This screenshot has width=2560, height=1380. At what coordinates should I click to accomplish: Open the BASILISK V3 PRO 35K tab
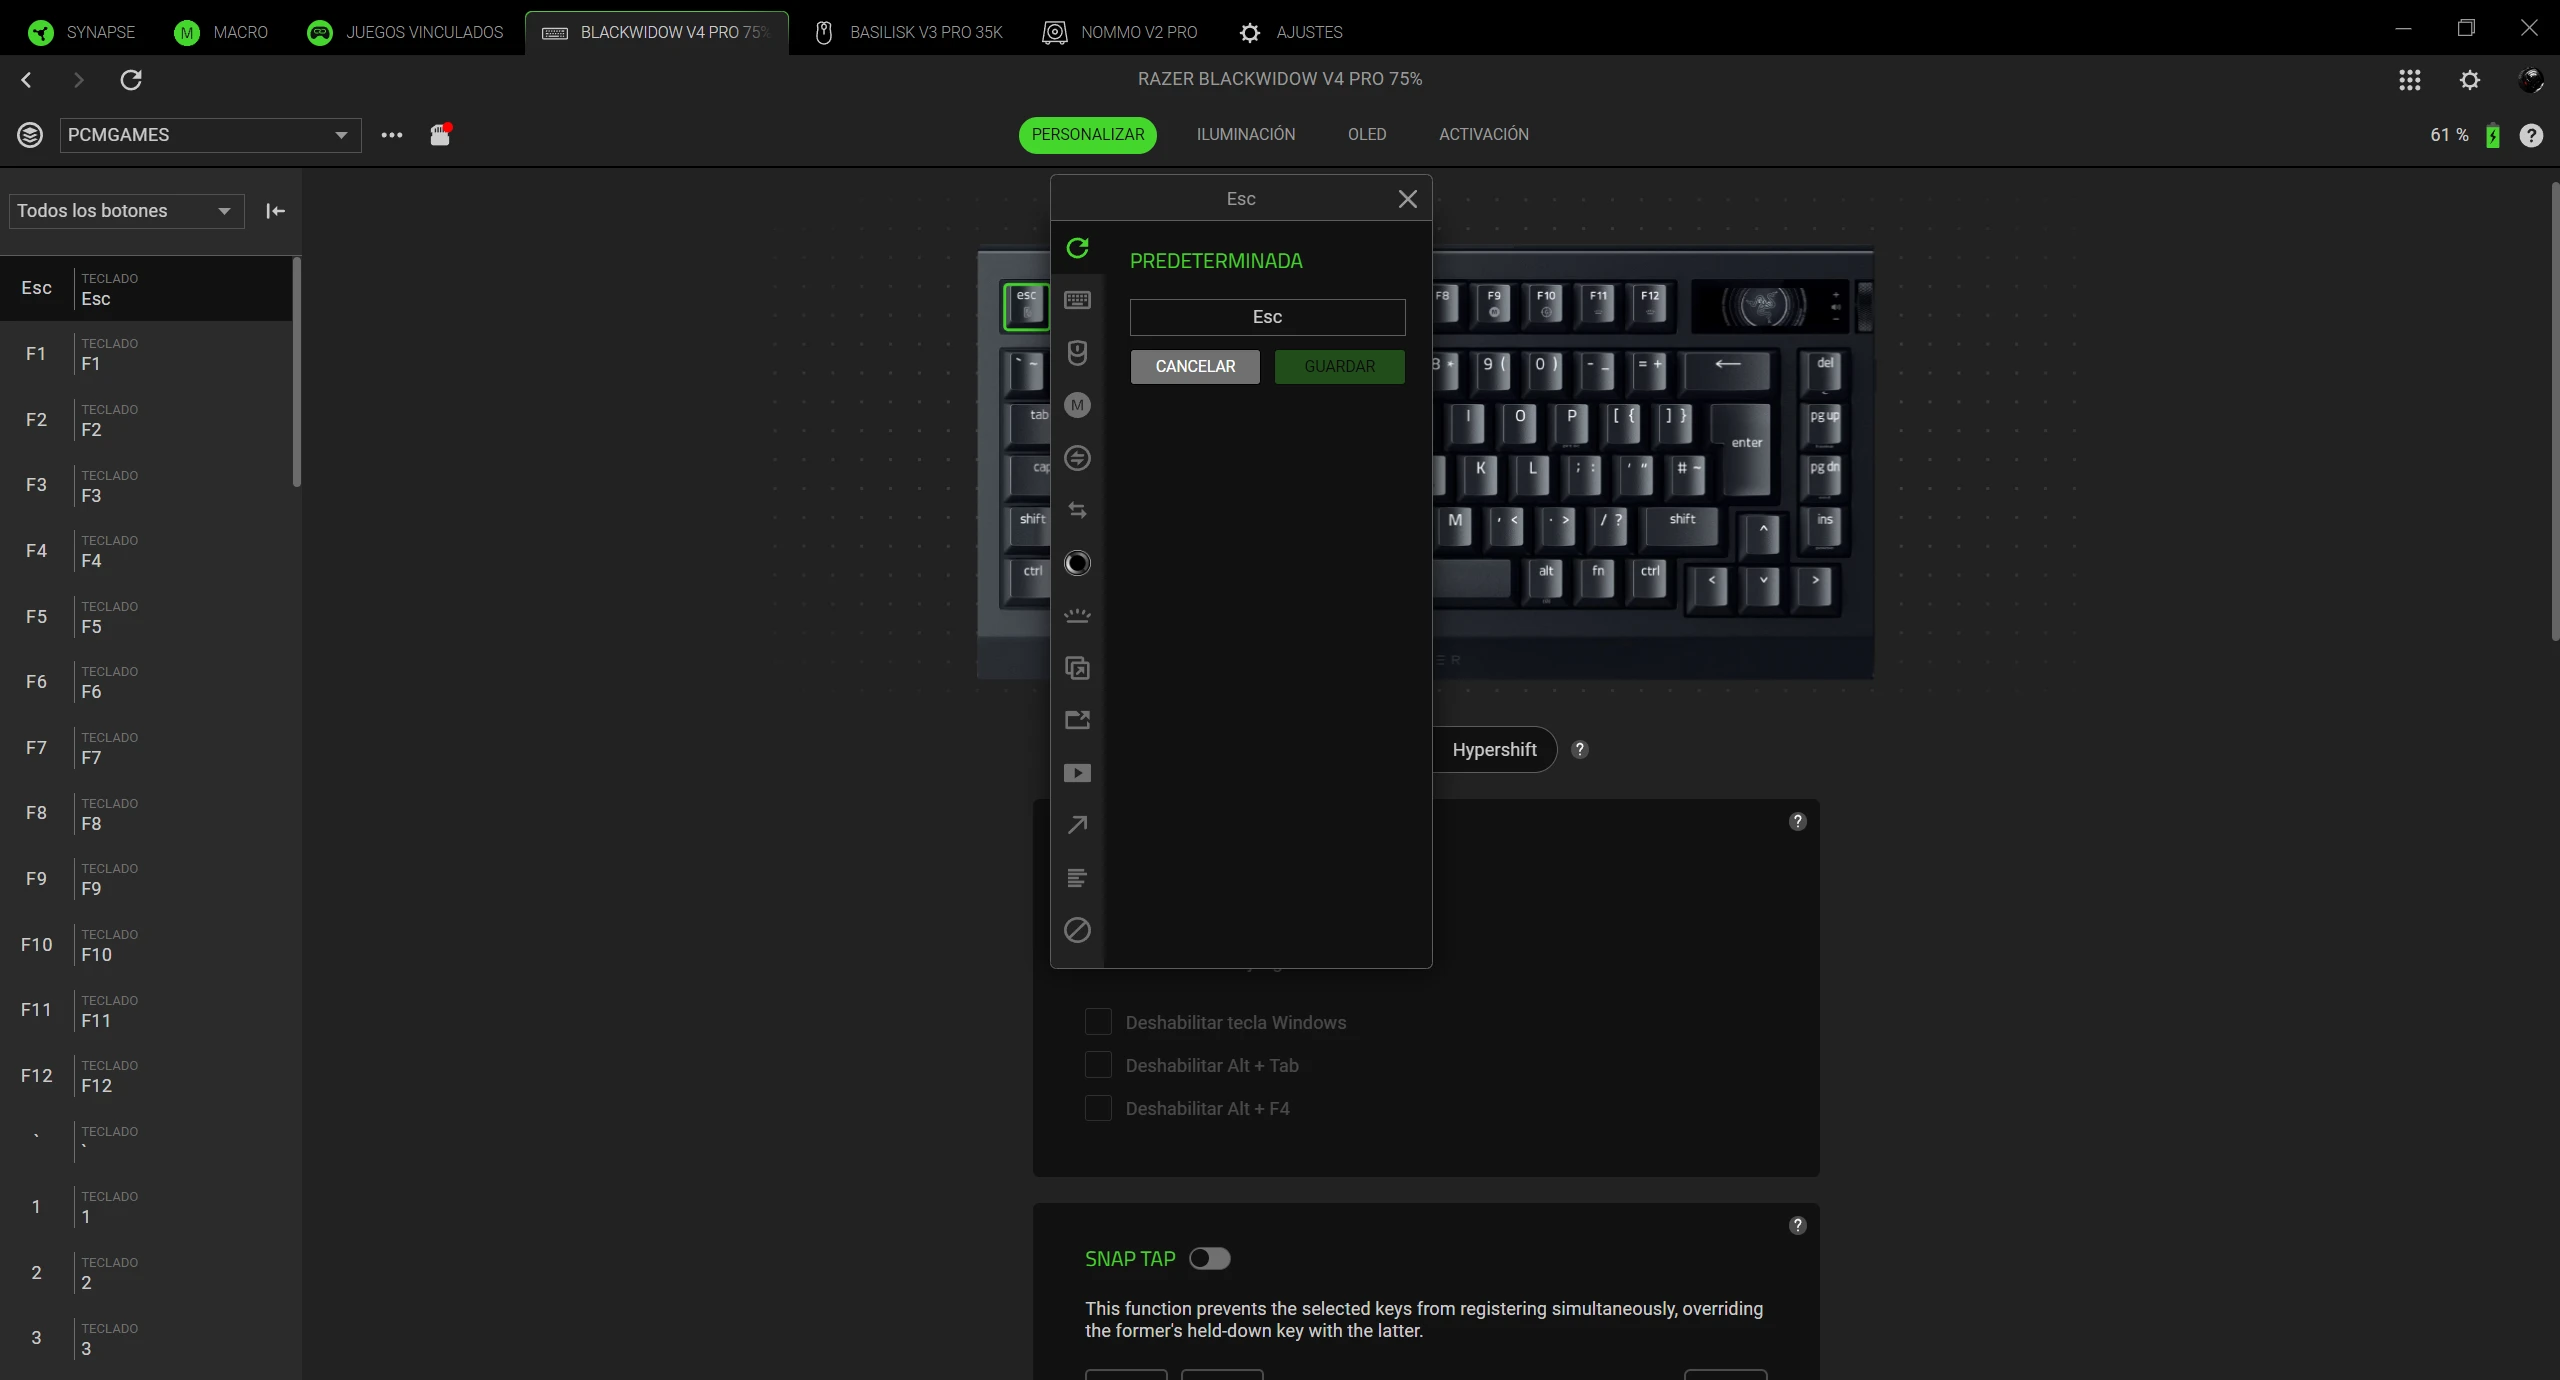[x=909, y=32]
